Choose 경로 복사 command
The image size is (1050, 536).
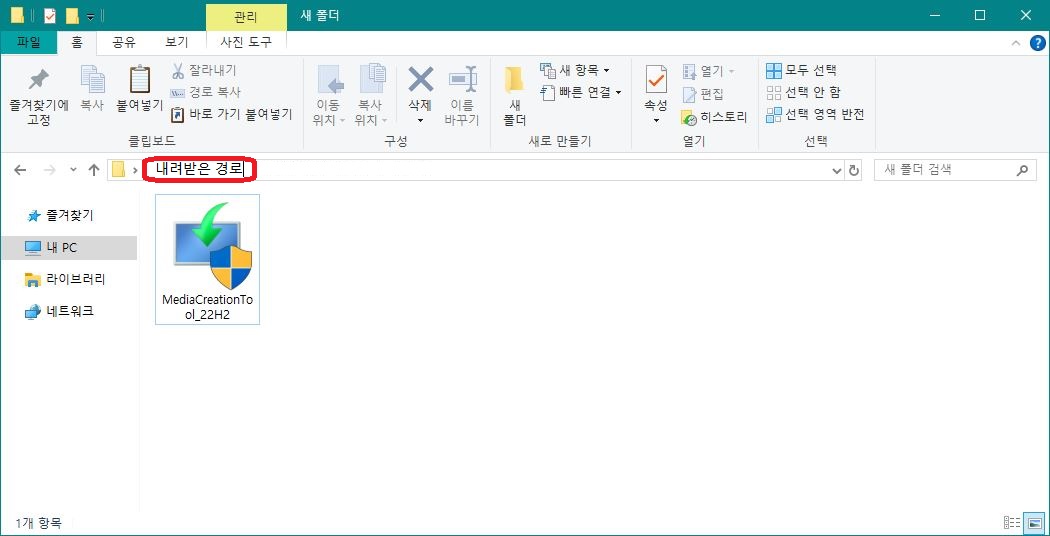(206, 92)
